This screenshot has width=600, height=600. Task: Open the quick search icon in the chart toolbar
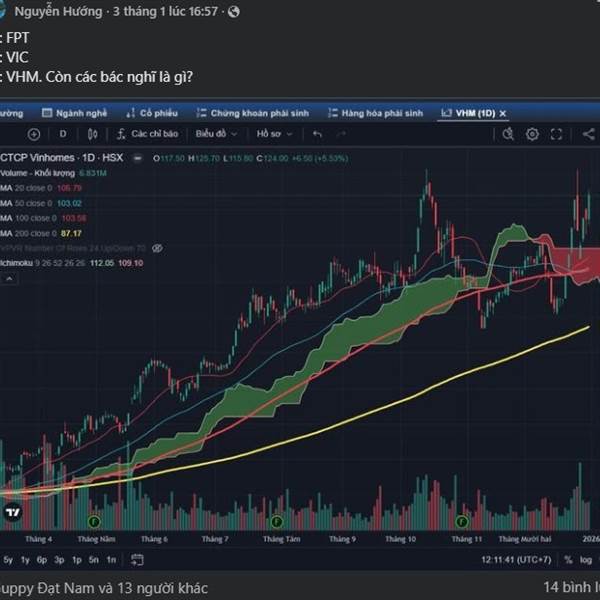tap(508, 134)
